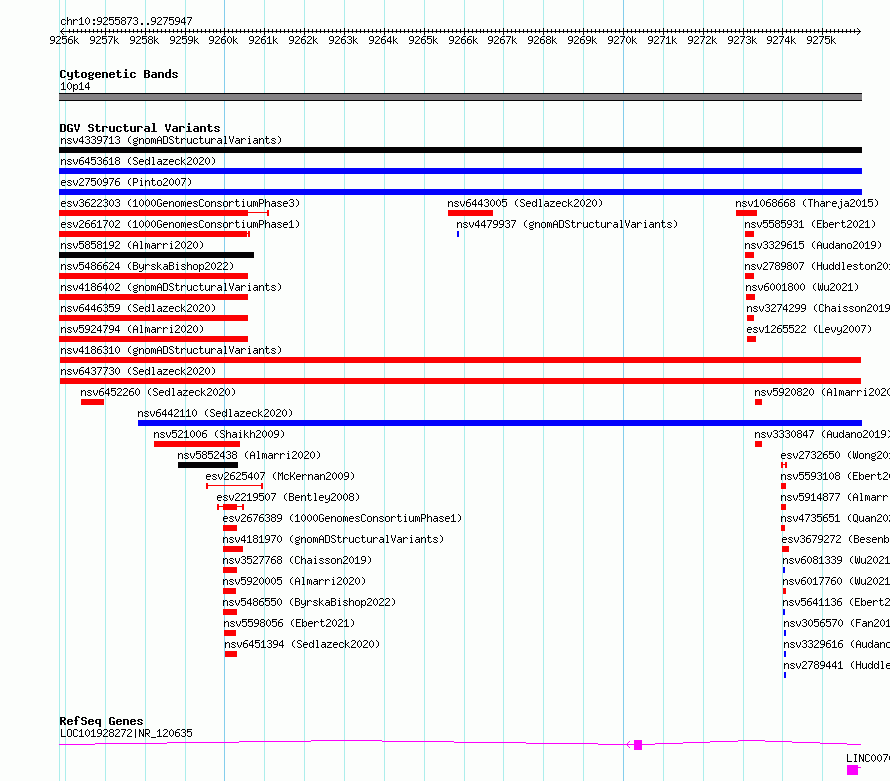Open the nsv521006 Shaikh2009 label
Viewport: 890px width, 781px height.
(x=219, y=434)
